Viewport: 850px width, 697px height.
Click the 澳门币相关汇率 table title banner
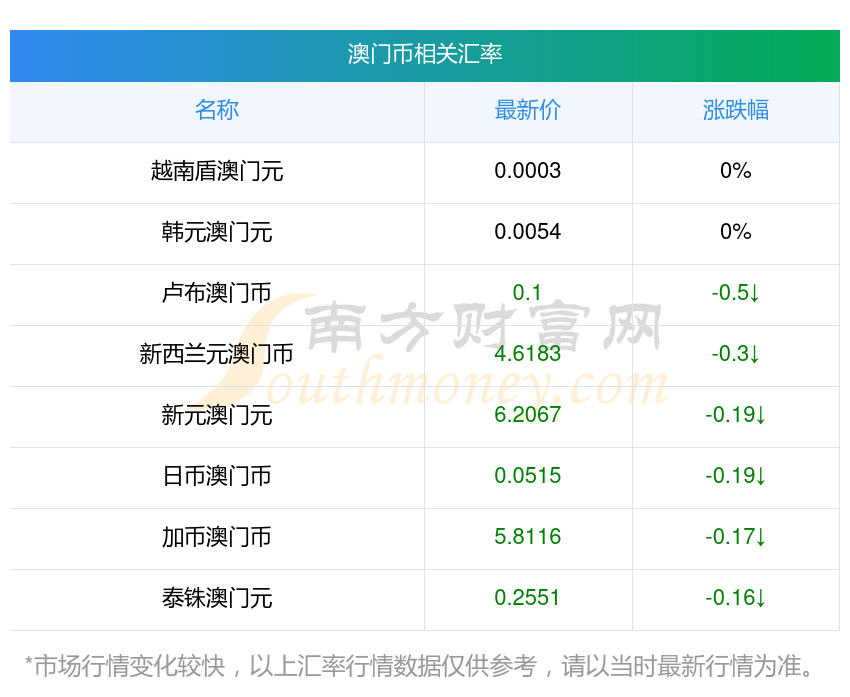[x=424, y=54]
